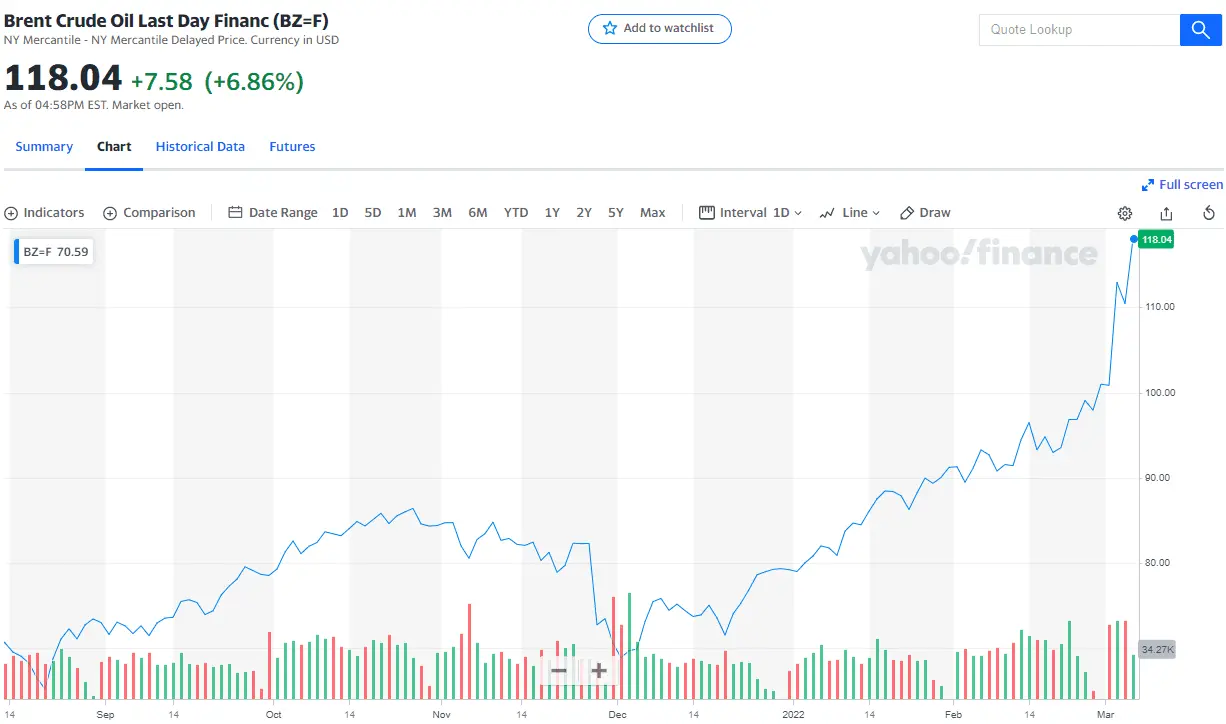Focus the Quote Lookup search field
Viewport: 1226px width, 724px height.
[x=1079, y=30]
